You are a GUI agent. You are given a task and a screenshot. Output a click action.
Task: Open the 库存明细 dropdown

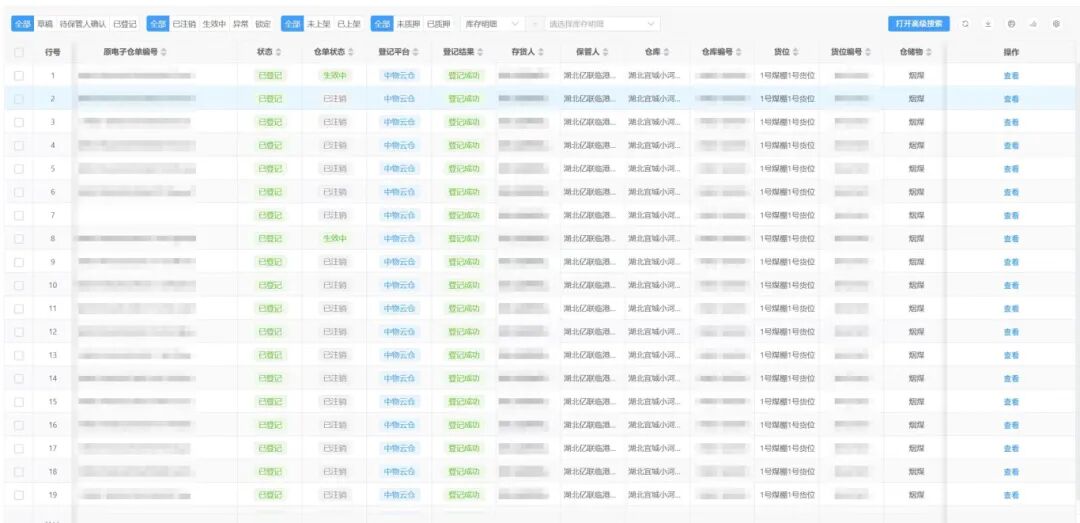click(x=495, y=23)
